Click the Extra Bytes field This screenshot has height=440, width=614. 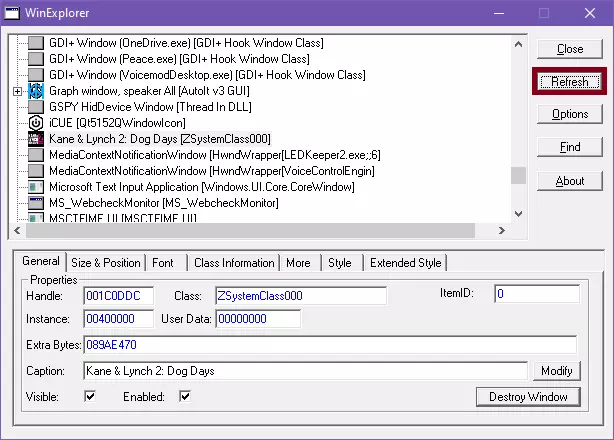[x=330, y=345]
